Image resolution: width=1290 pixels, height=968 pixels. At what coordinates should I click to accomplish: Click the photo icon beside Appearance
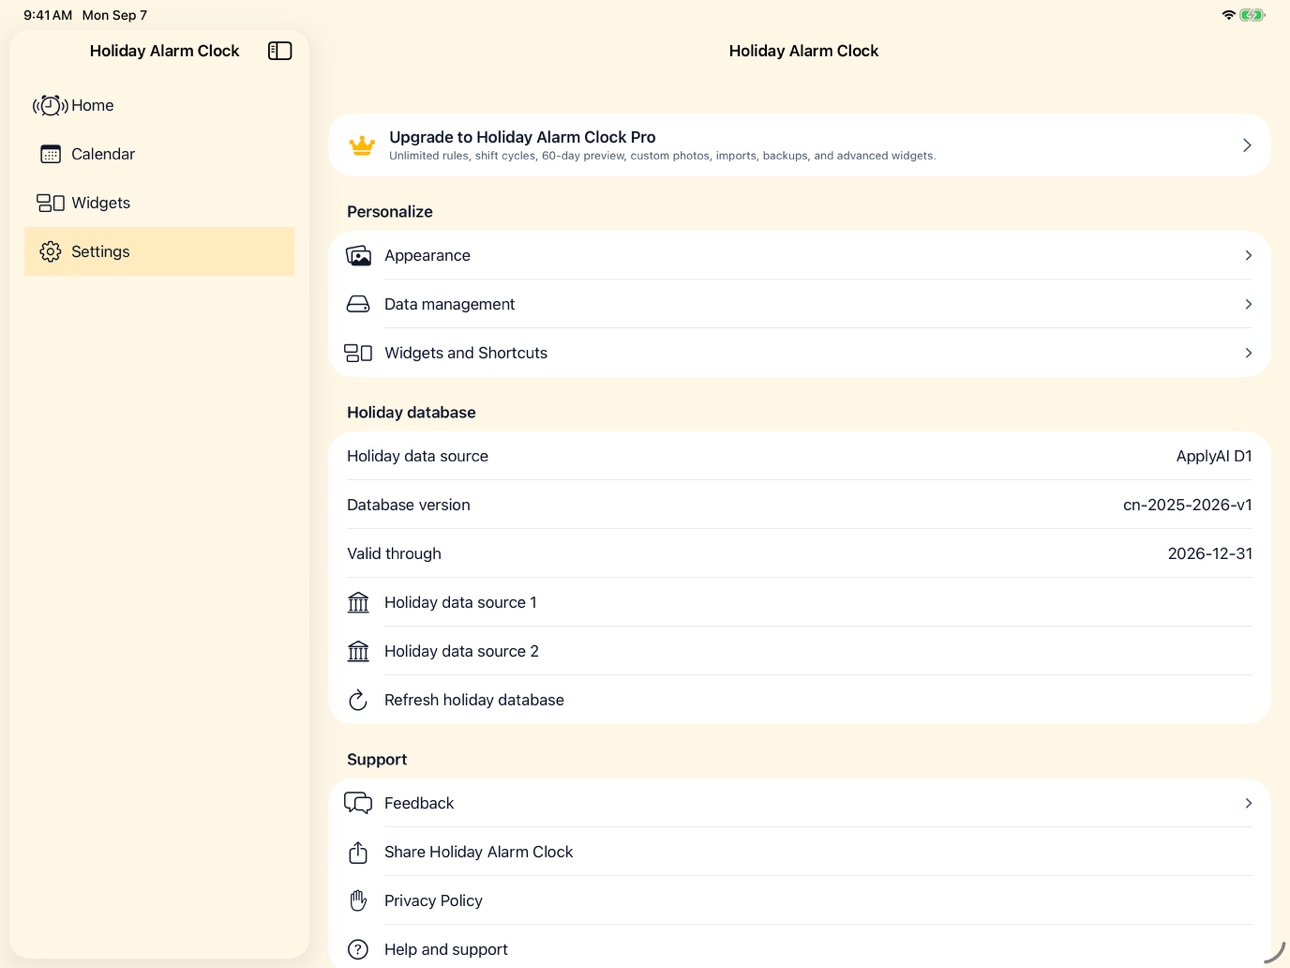[358, 256]
